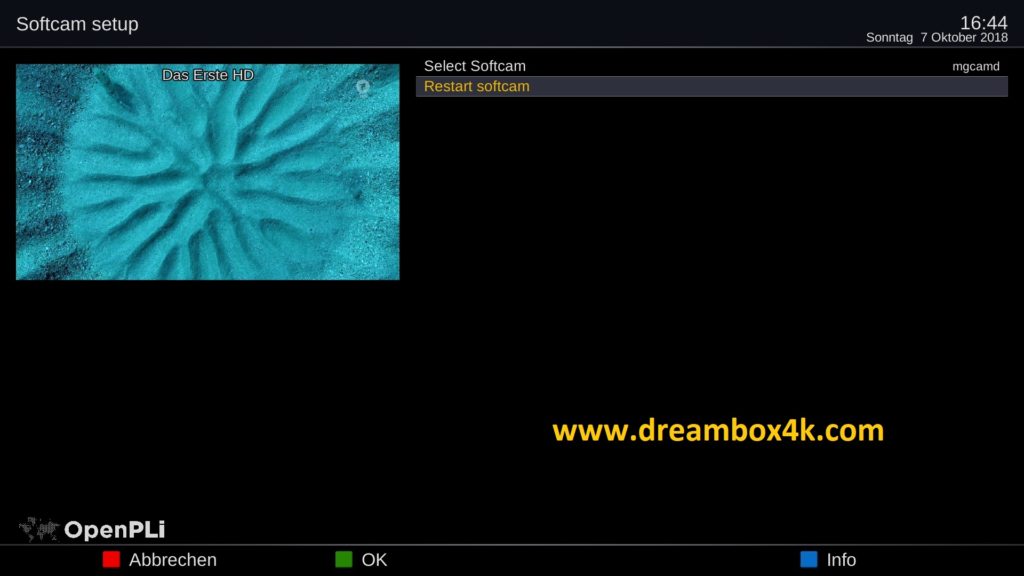Screen dimensions: 1024x576
Task: Click the Das Erste HD channel name
Action: click(x=208, y=75)
